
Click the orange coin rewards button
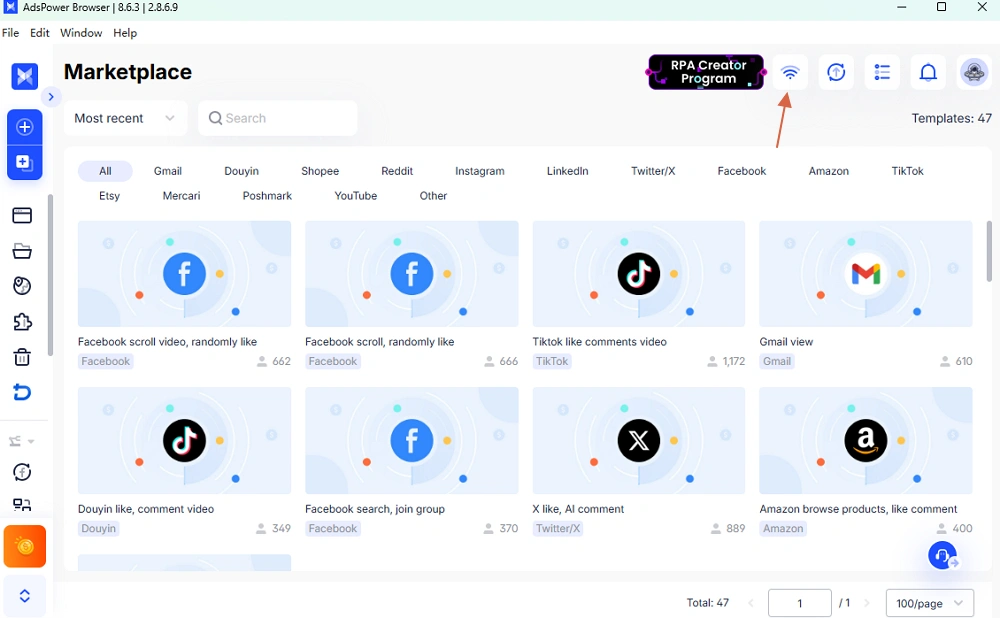[25, 546]
